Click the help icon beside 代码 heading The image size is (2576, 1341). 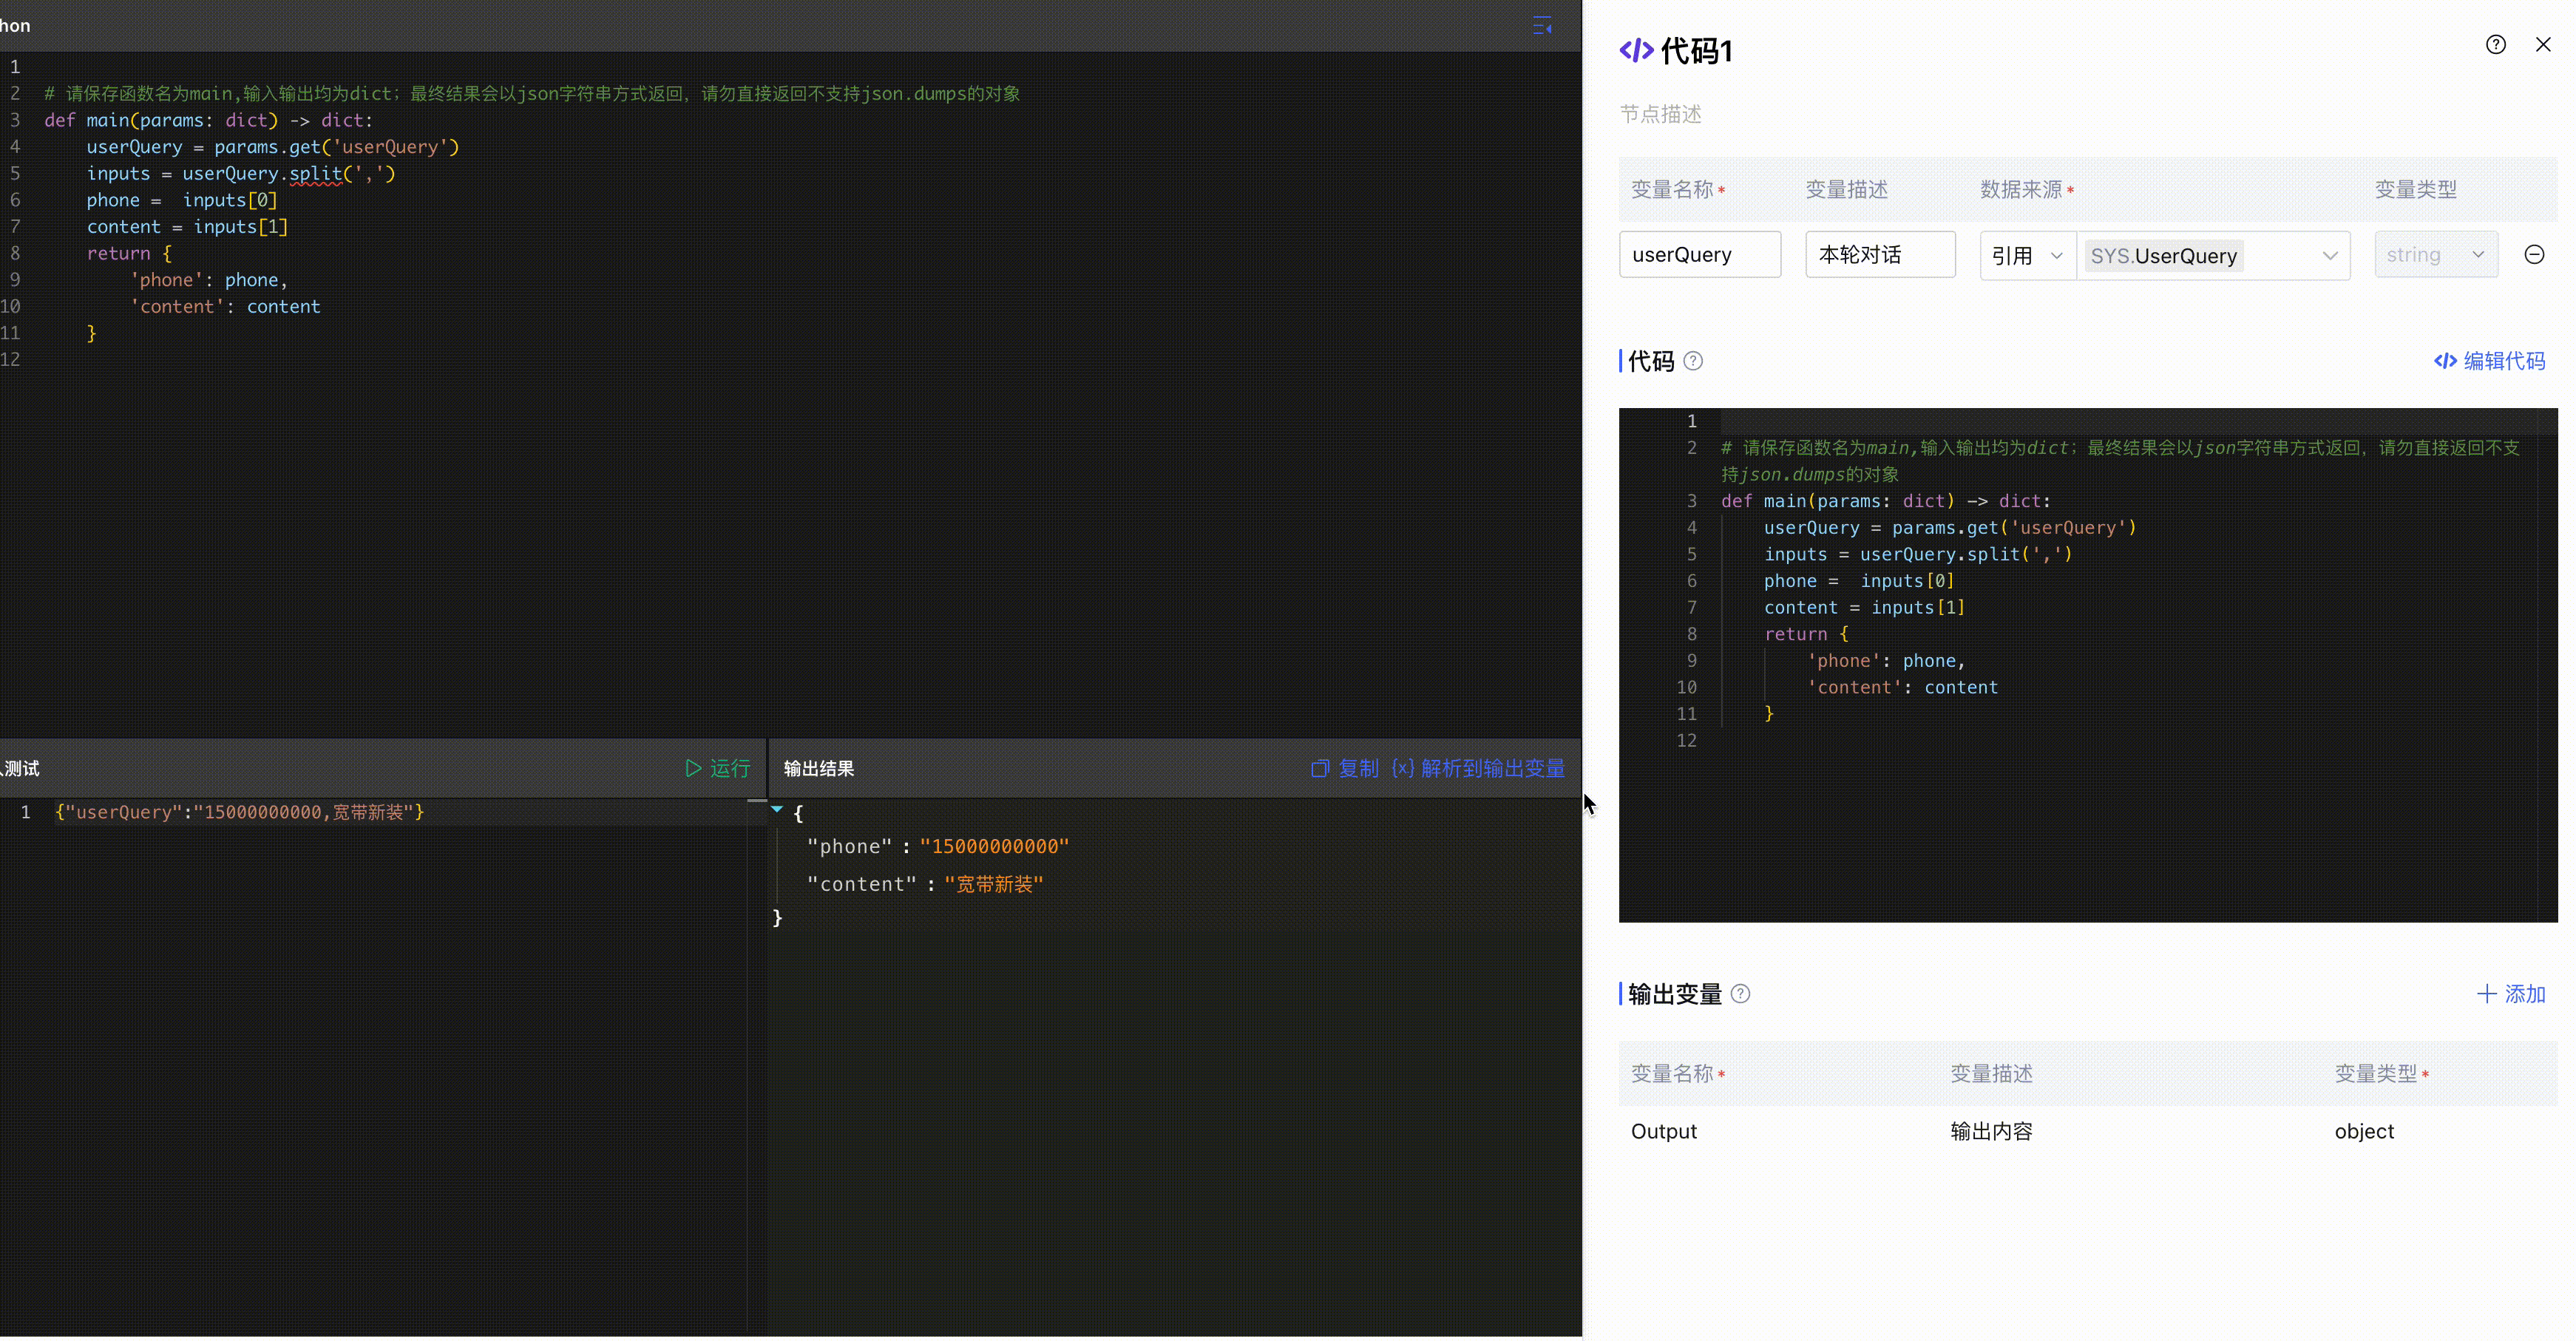click(x=1692, y=362)
